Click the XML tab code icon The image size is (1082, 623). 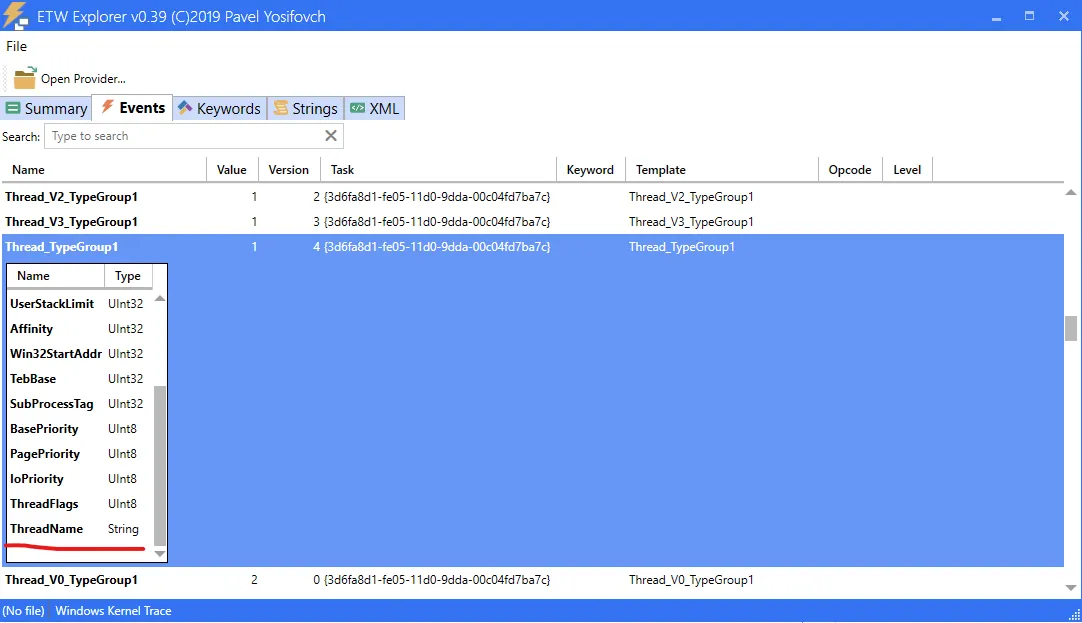(357, 108)
